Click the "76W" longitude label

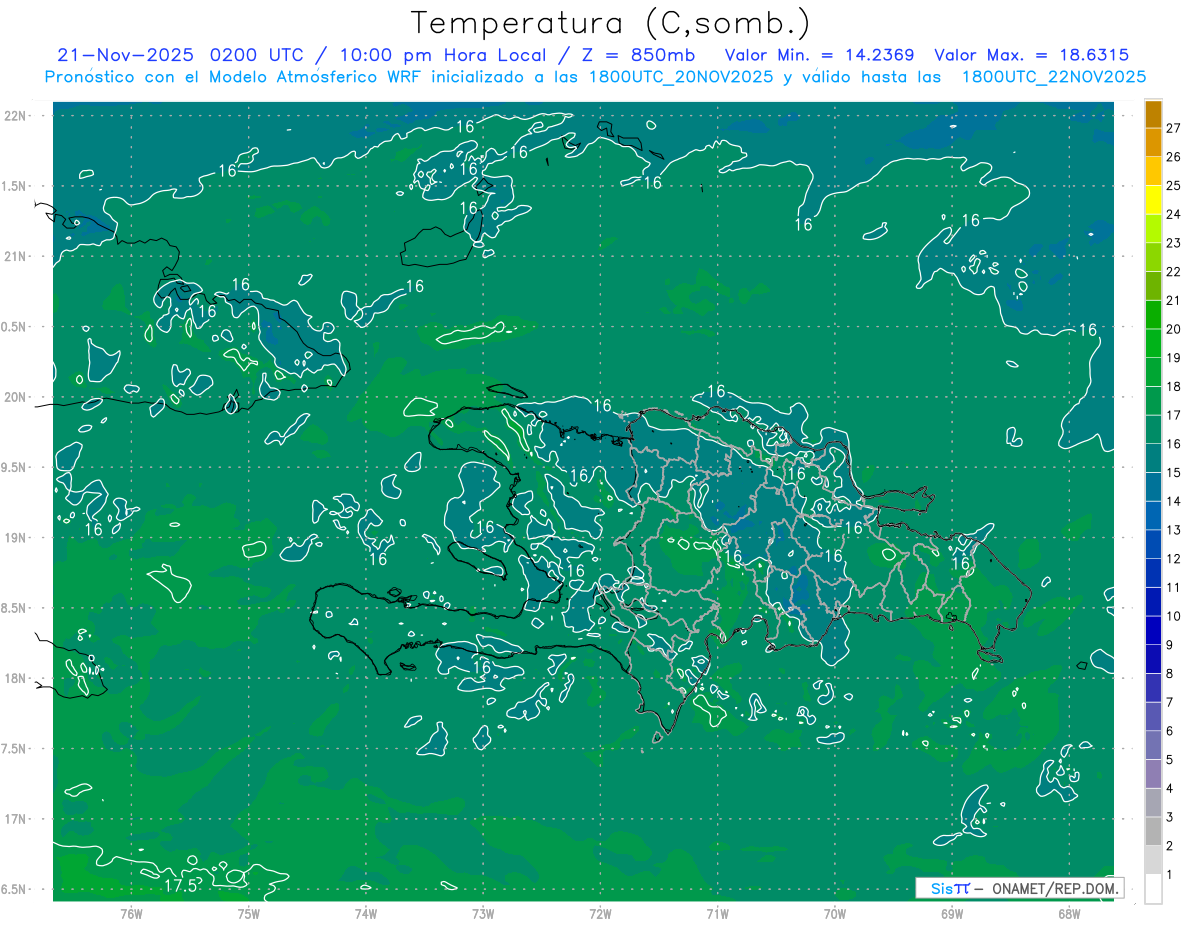point(131,914)
